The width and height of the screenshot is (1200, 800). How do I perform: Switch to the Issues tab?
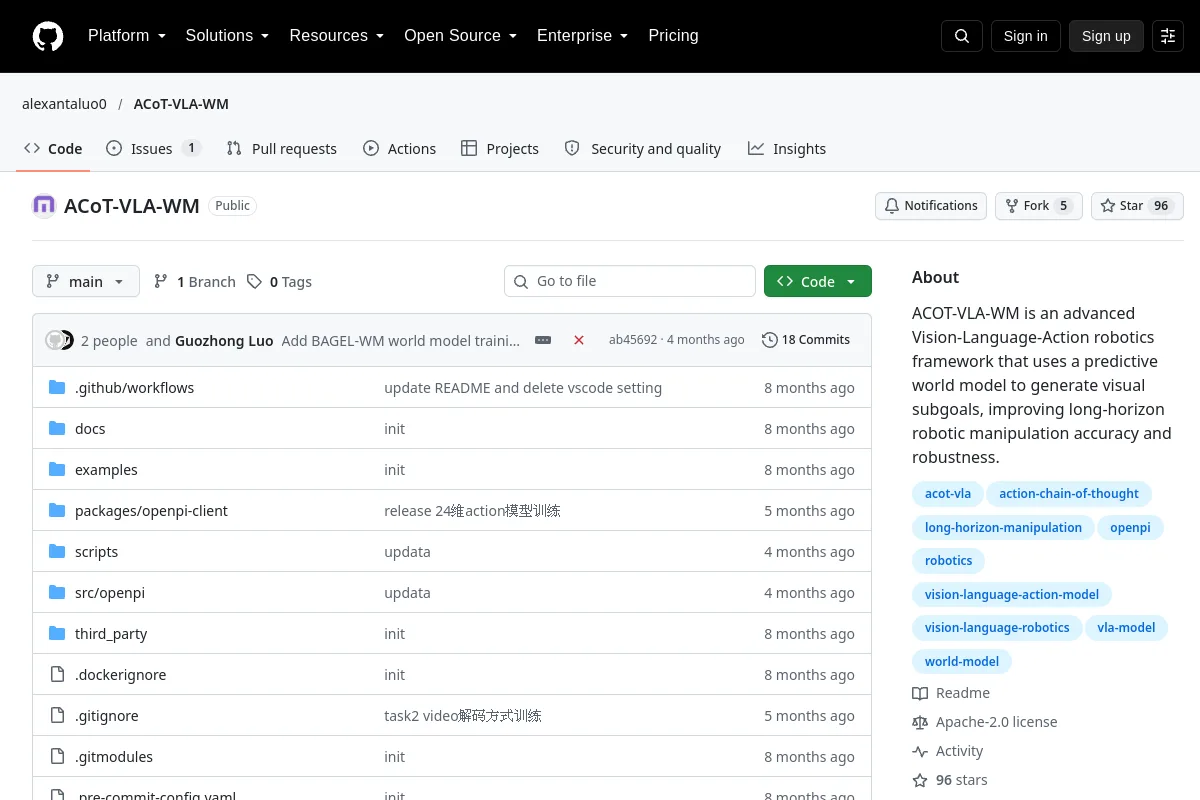coord(154,149)
